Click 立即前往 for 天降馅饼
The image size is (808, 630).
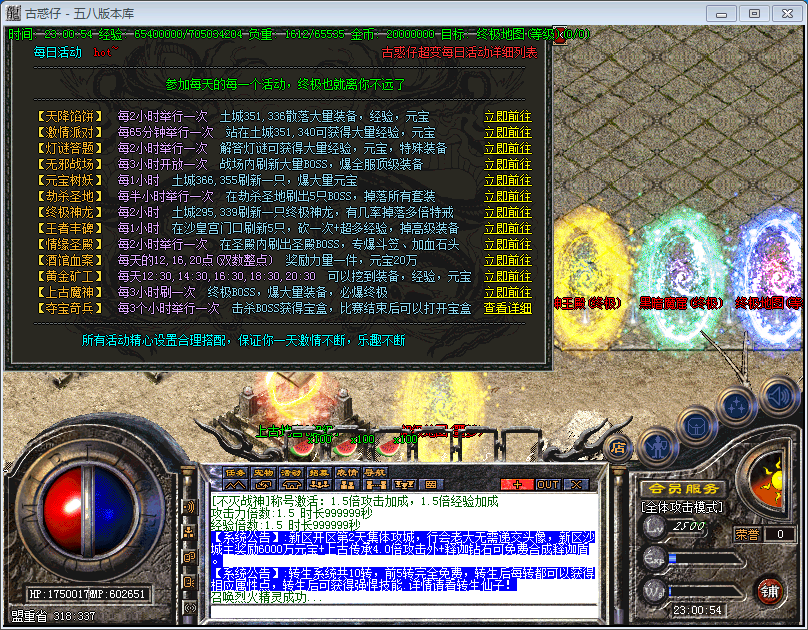tap(508, 116)
